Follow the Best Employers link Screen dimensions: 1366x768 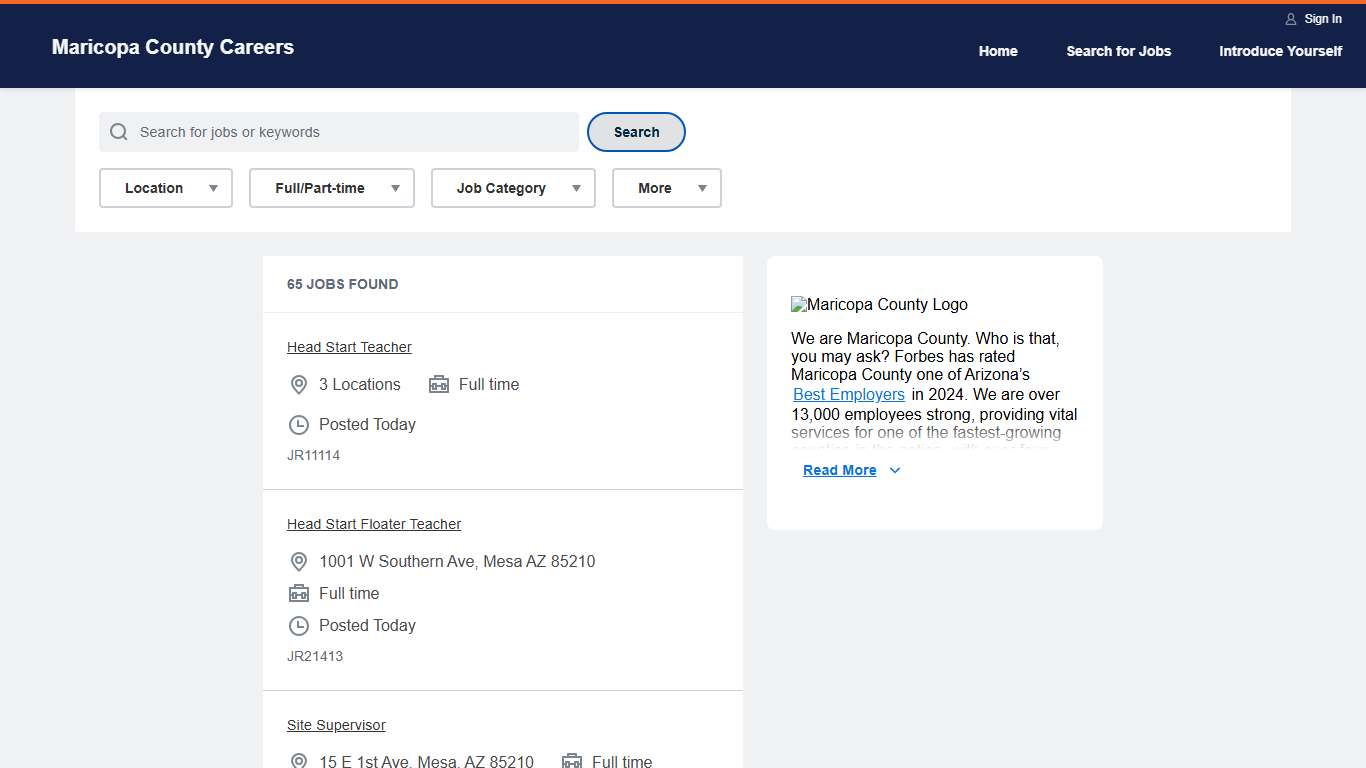pos(848,395)
